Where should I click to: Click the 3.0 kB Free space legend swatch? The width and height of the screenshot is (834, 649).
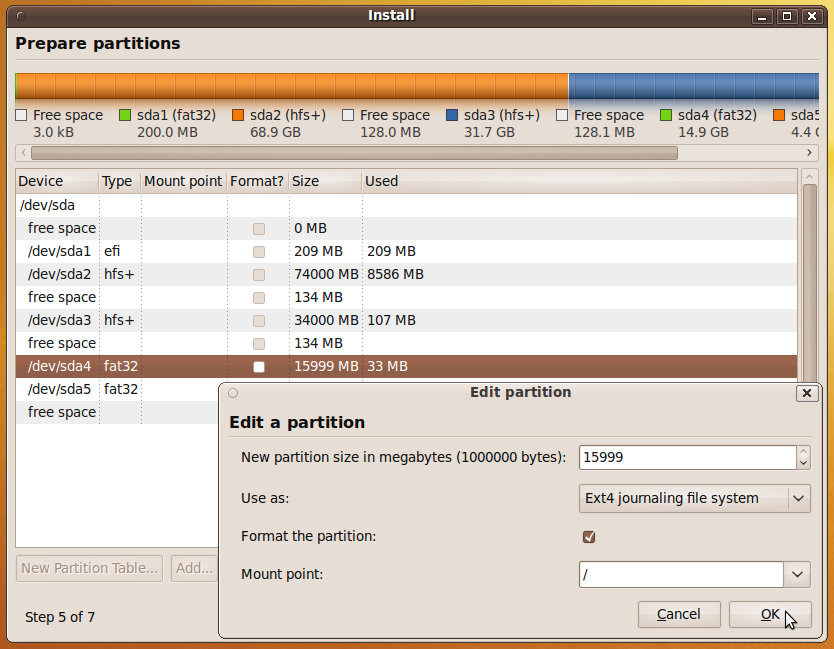point(21,115)
